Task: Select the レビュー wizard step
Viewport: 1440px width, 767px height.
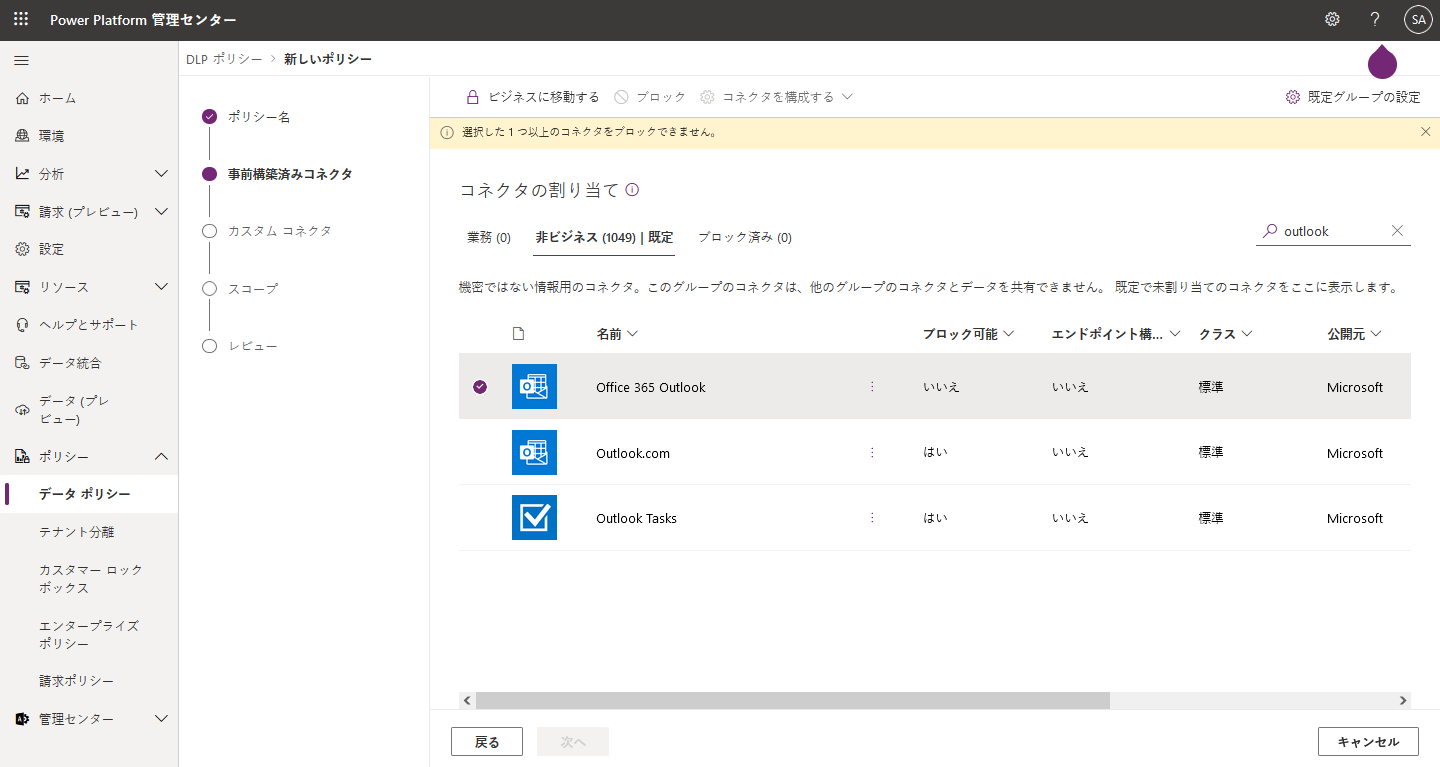Action: [252, 346]
